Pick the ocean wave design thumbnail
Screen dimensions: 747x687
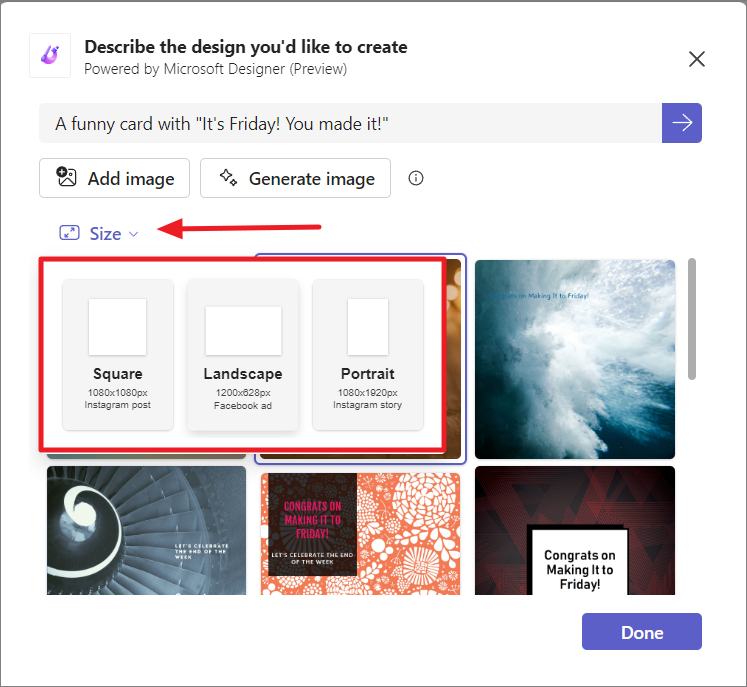click(x=575, y=359)
